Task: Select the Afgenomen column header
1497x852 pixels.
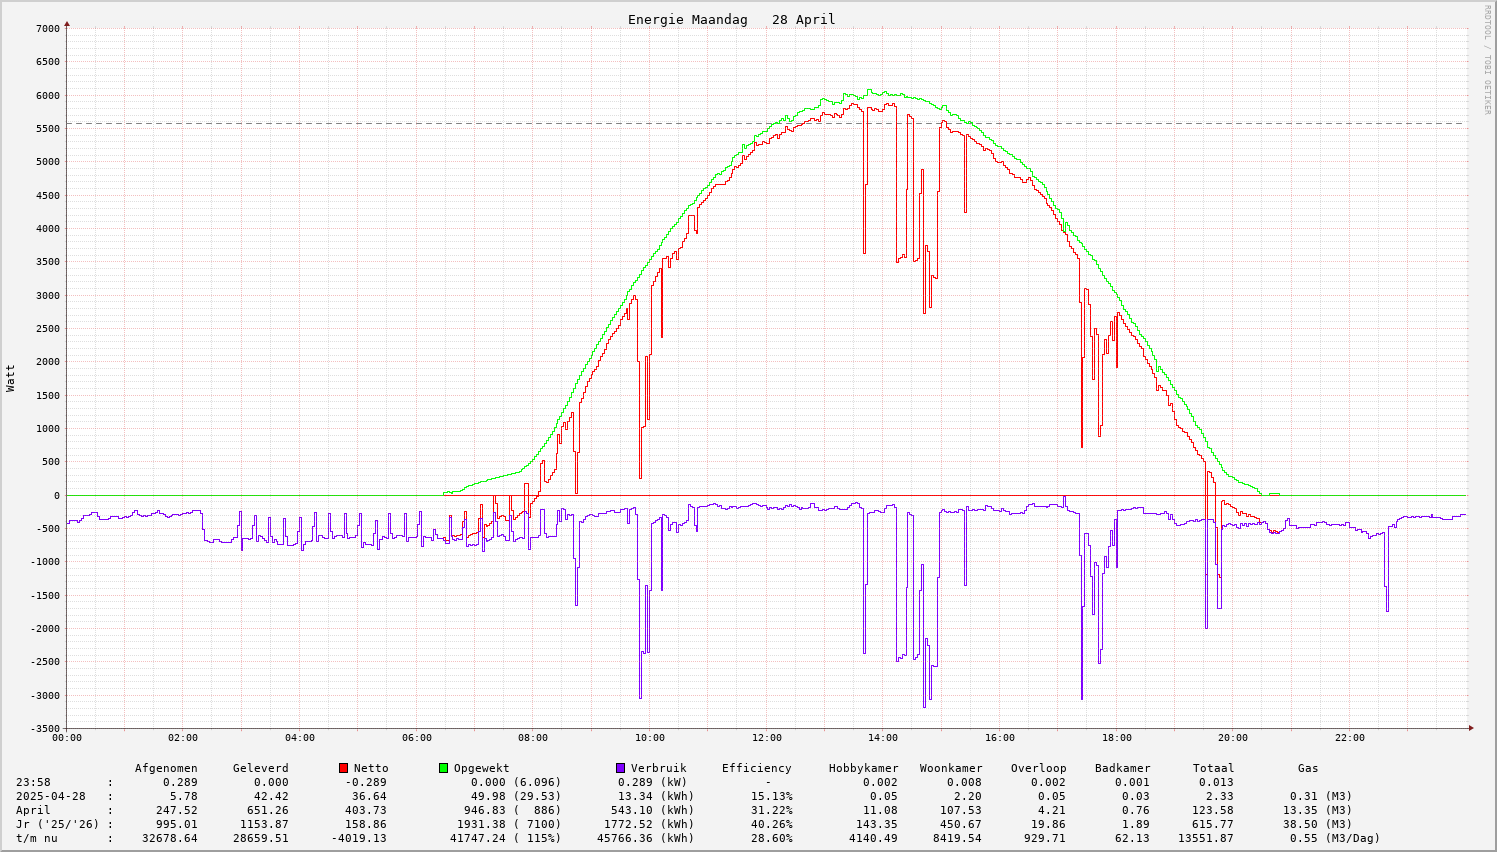Action: (166, 768)
